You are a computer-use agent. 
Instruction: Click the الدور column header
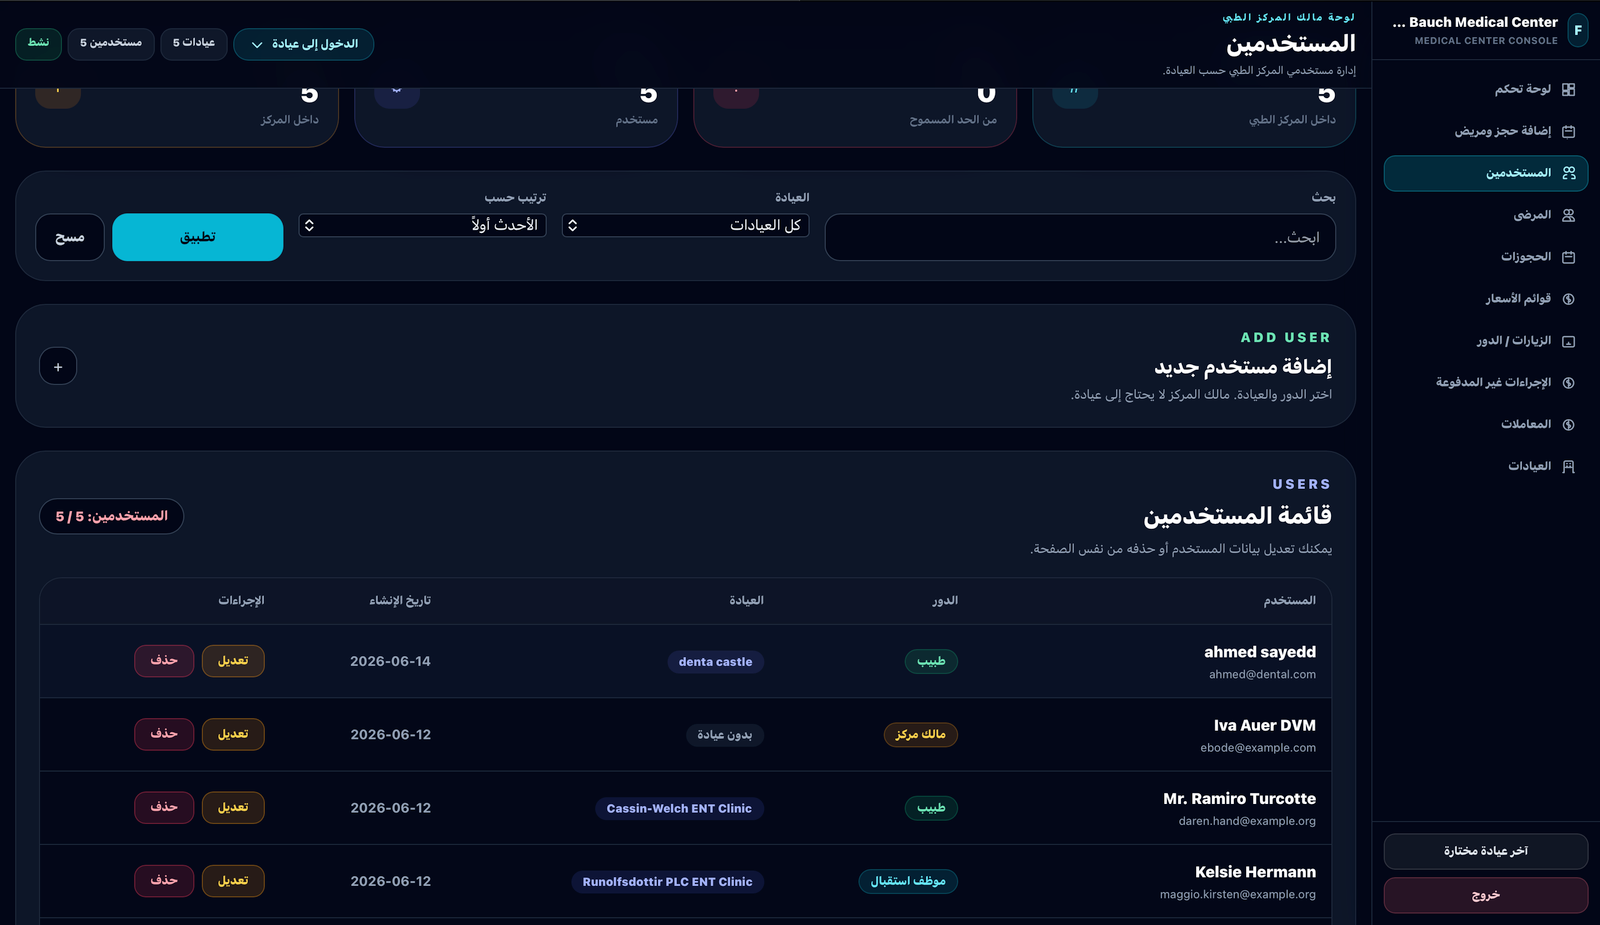[945, 601]
